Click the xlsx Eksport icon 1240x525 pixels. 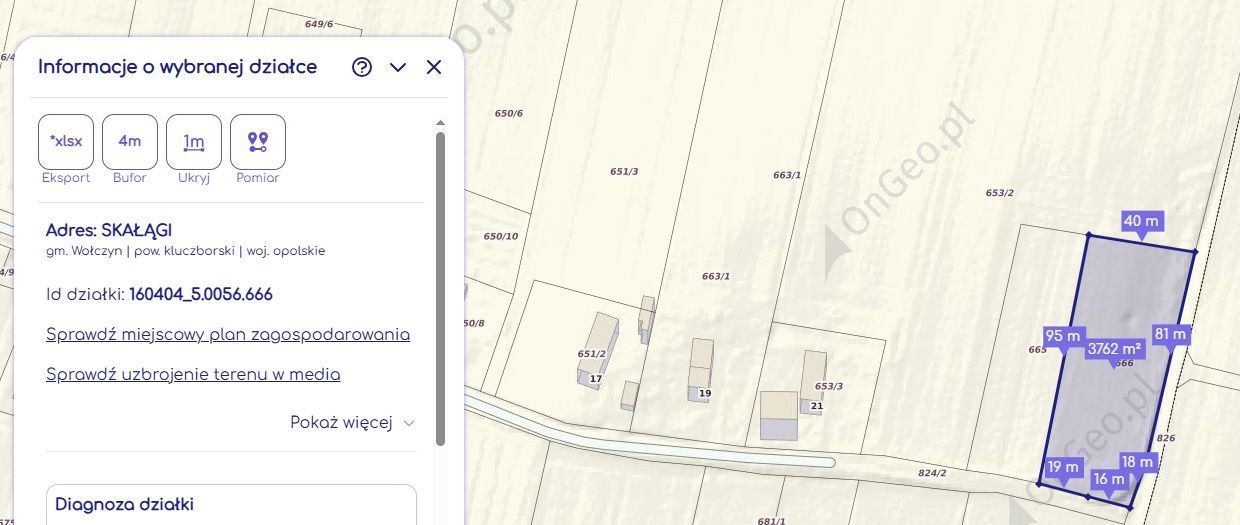(66, 142)
